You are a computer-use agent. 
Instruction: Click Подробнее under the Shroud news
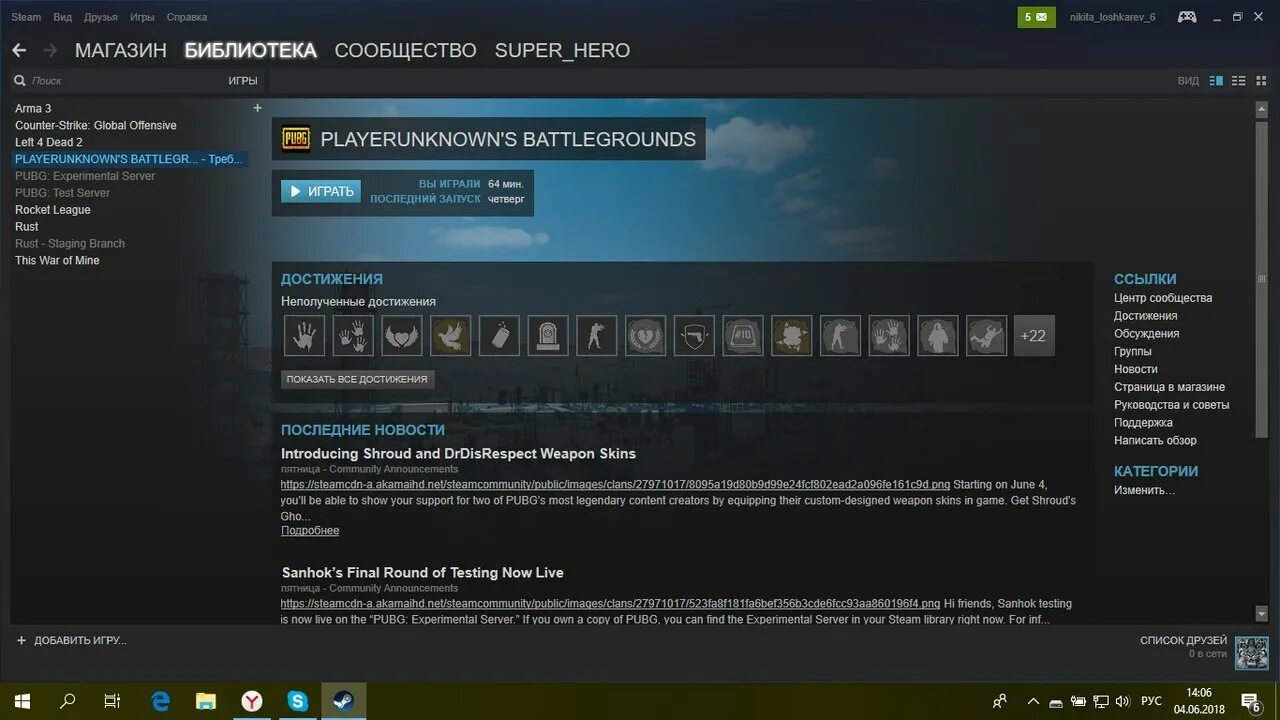(310, 530)
